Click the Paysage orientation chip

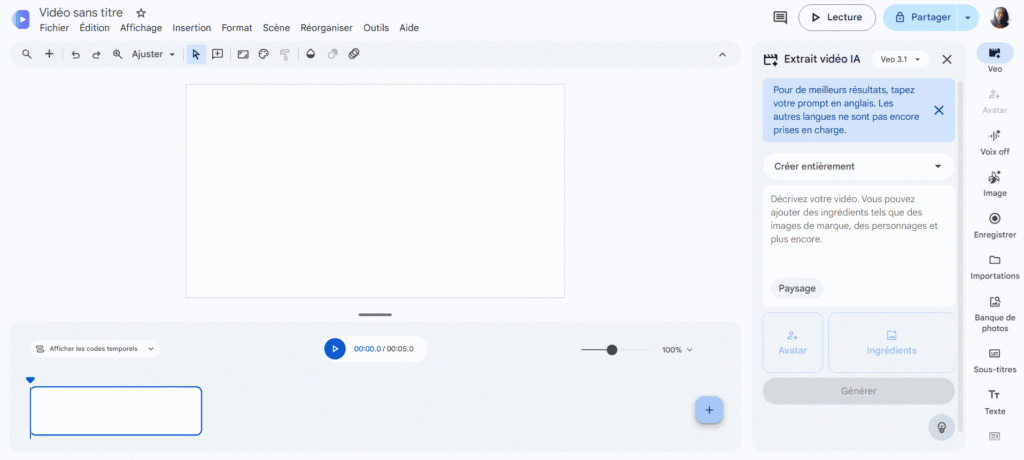pyautogui.click(x=797, y=288)
